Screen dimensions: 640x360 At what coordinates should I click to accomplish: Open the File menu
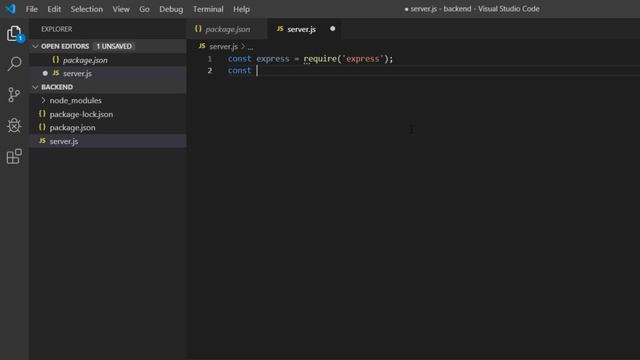[31, 9]
